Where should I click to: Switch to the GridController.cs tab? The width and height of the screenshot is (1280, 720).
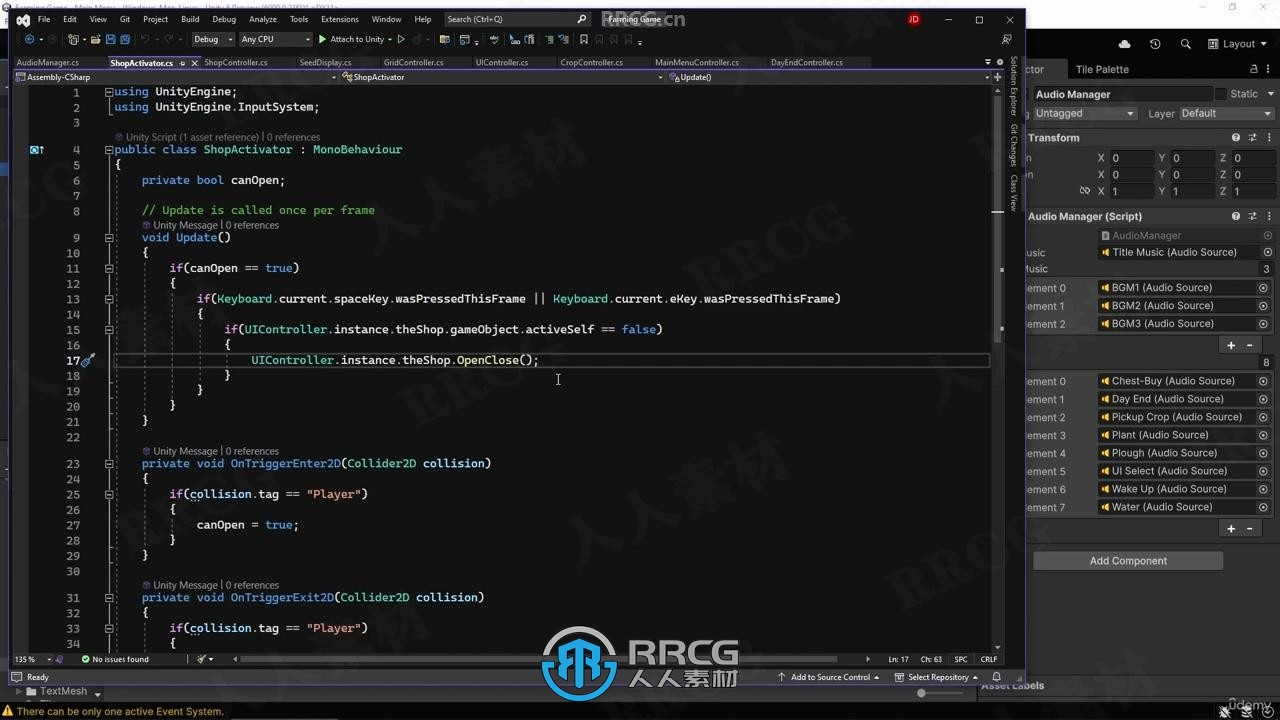click(413, 63)
